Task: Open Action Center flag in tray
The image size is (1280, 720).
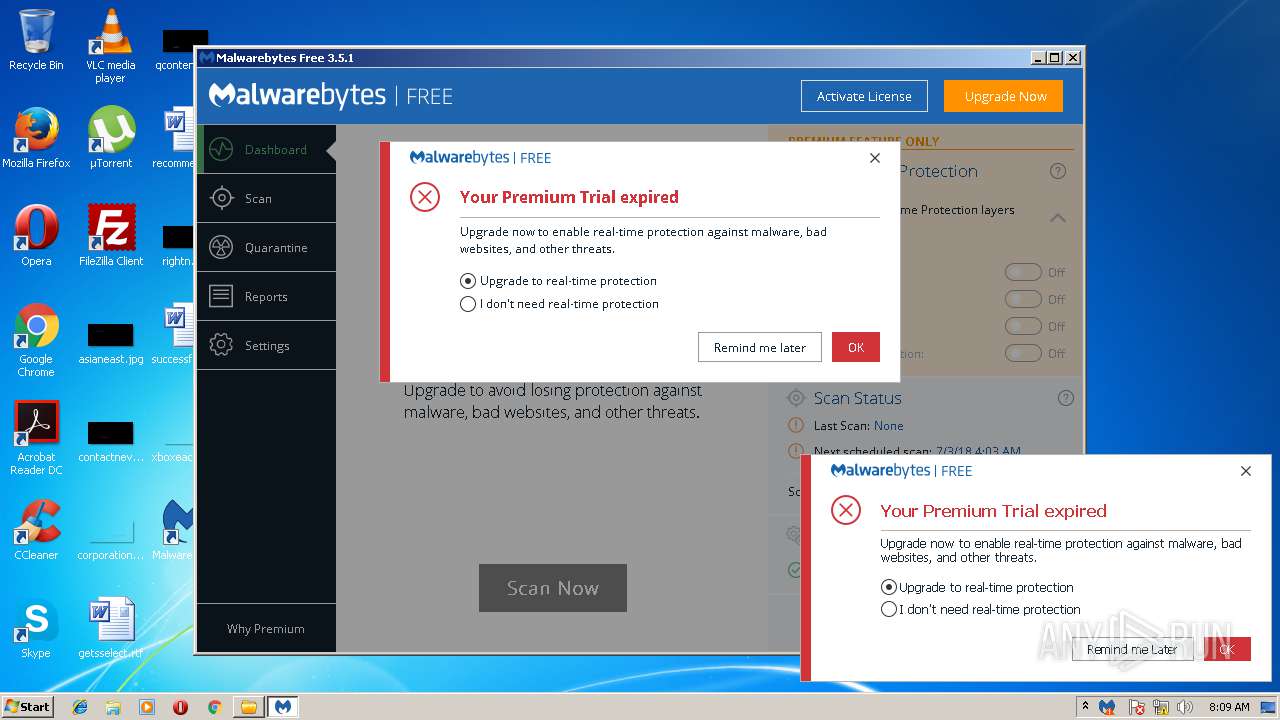Action: (1137, 707)
